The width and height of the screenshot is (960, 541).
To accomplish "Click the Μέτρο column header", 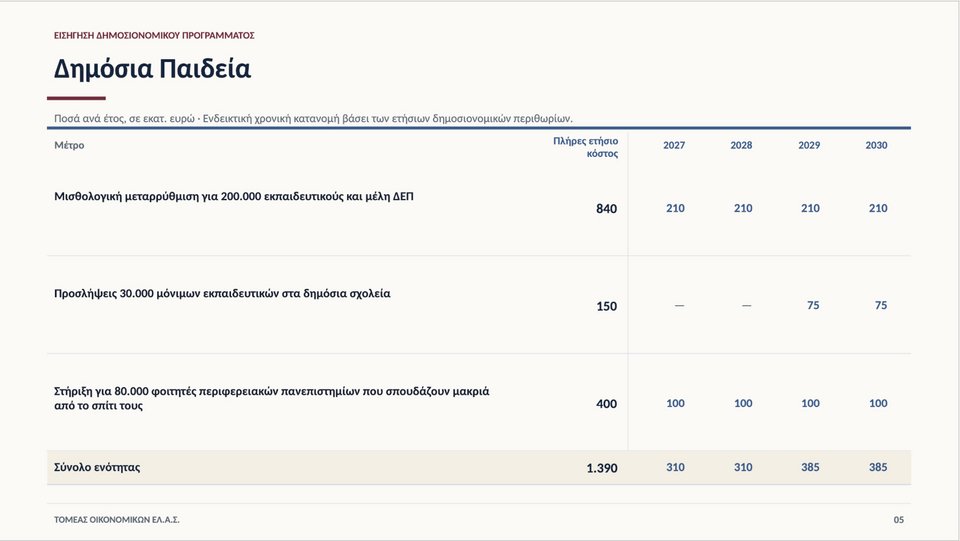I will [x=69, y=145].
